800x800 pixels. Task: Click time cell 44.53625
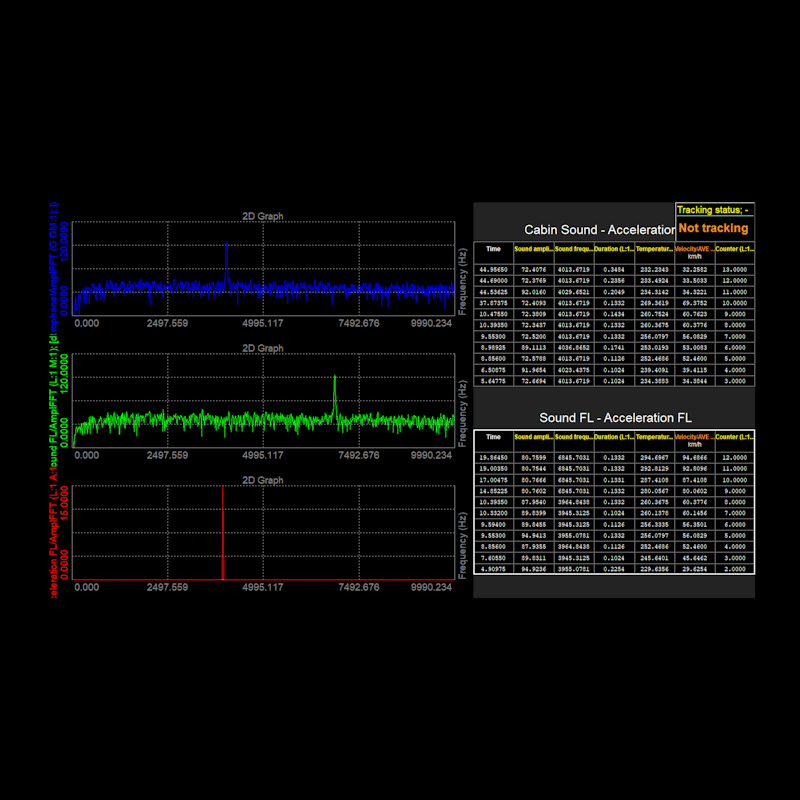pos(493,292)
